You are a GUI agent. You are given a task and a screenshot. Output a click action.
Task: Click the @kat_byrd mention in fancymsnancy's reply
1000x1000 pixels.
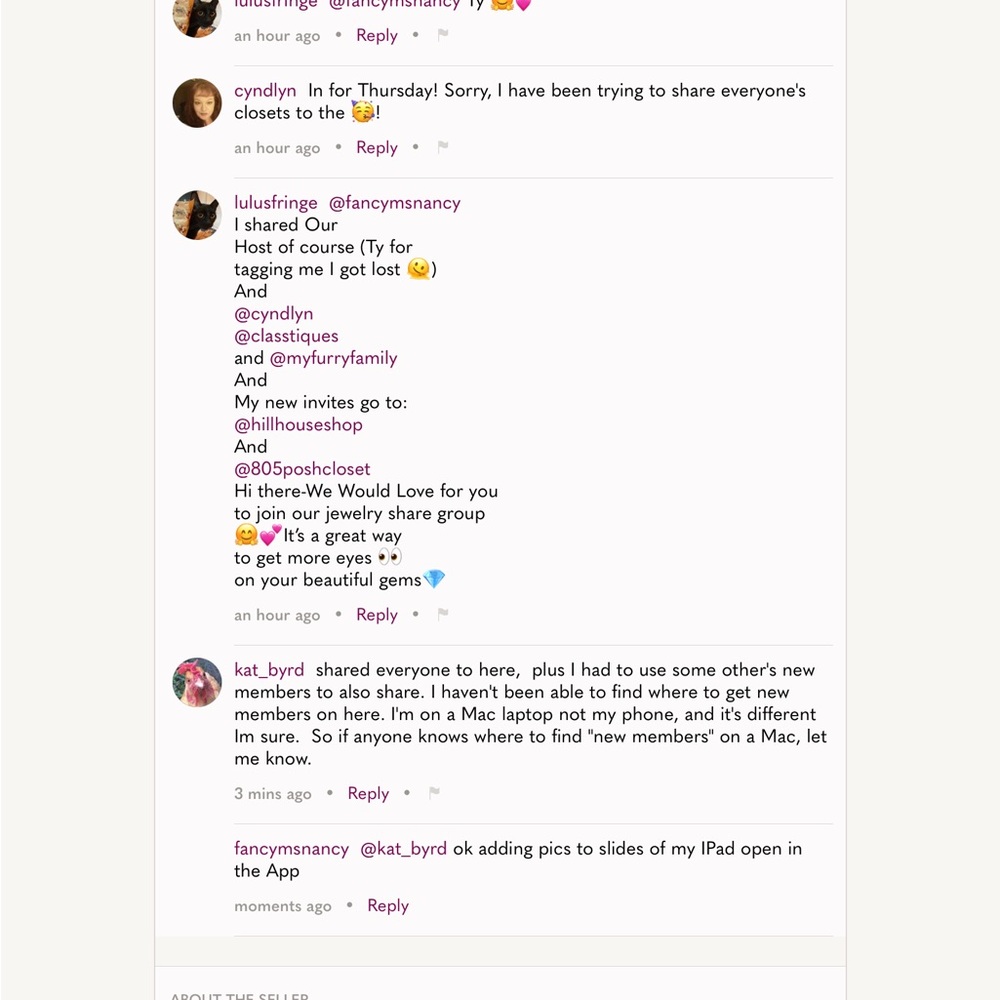click(403, 848)
